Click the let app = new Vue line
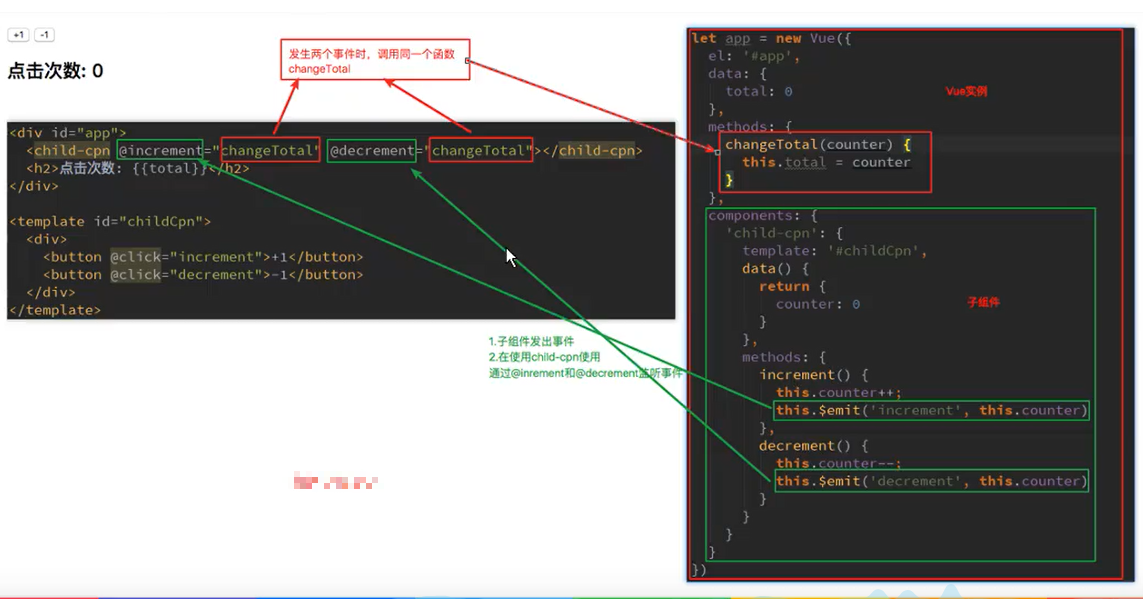Viewport: 1143px width, 599px height. (770, 37)
